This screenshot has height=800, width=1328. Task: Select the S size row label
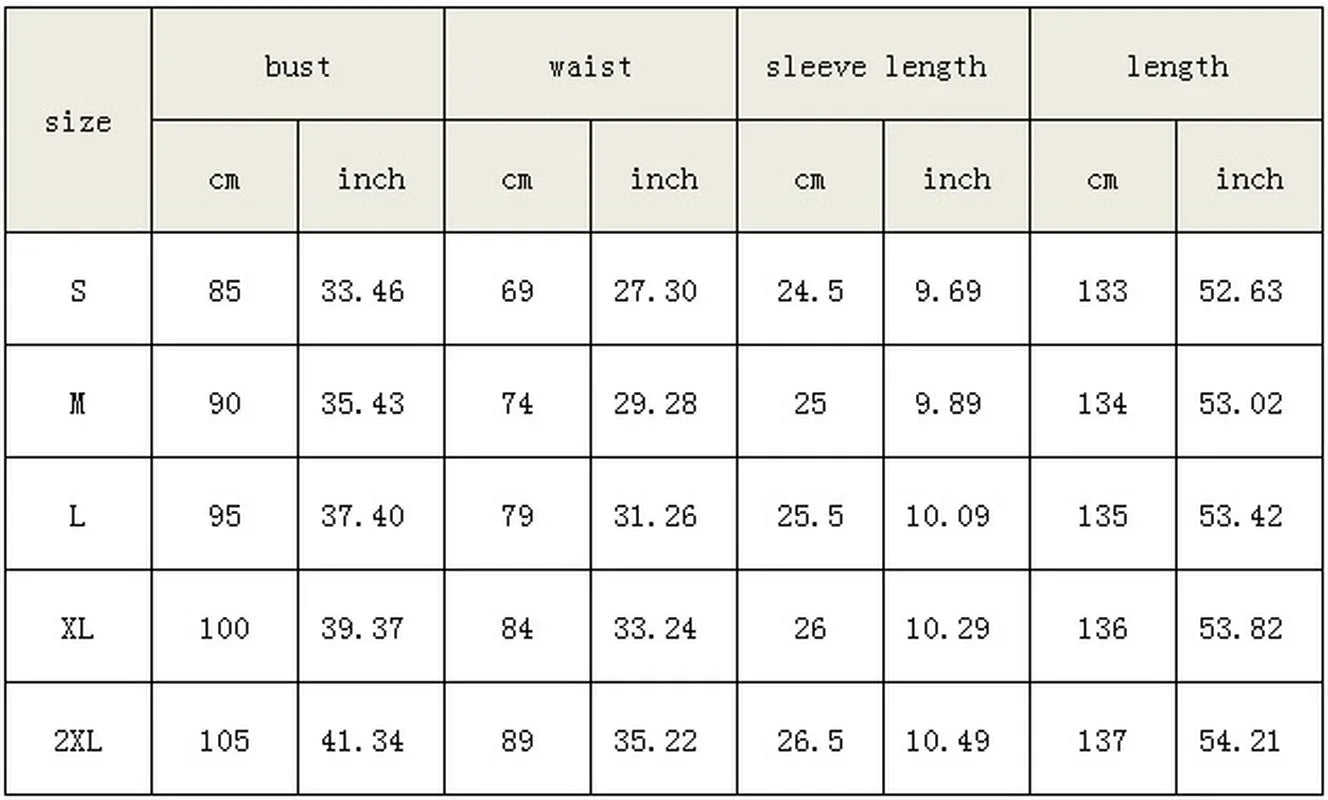point(77,291)
